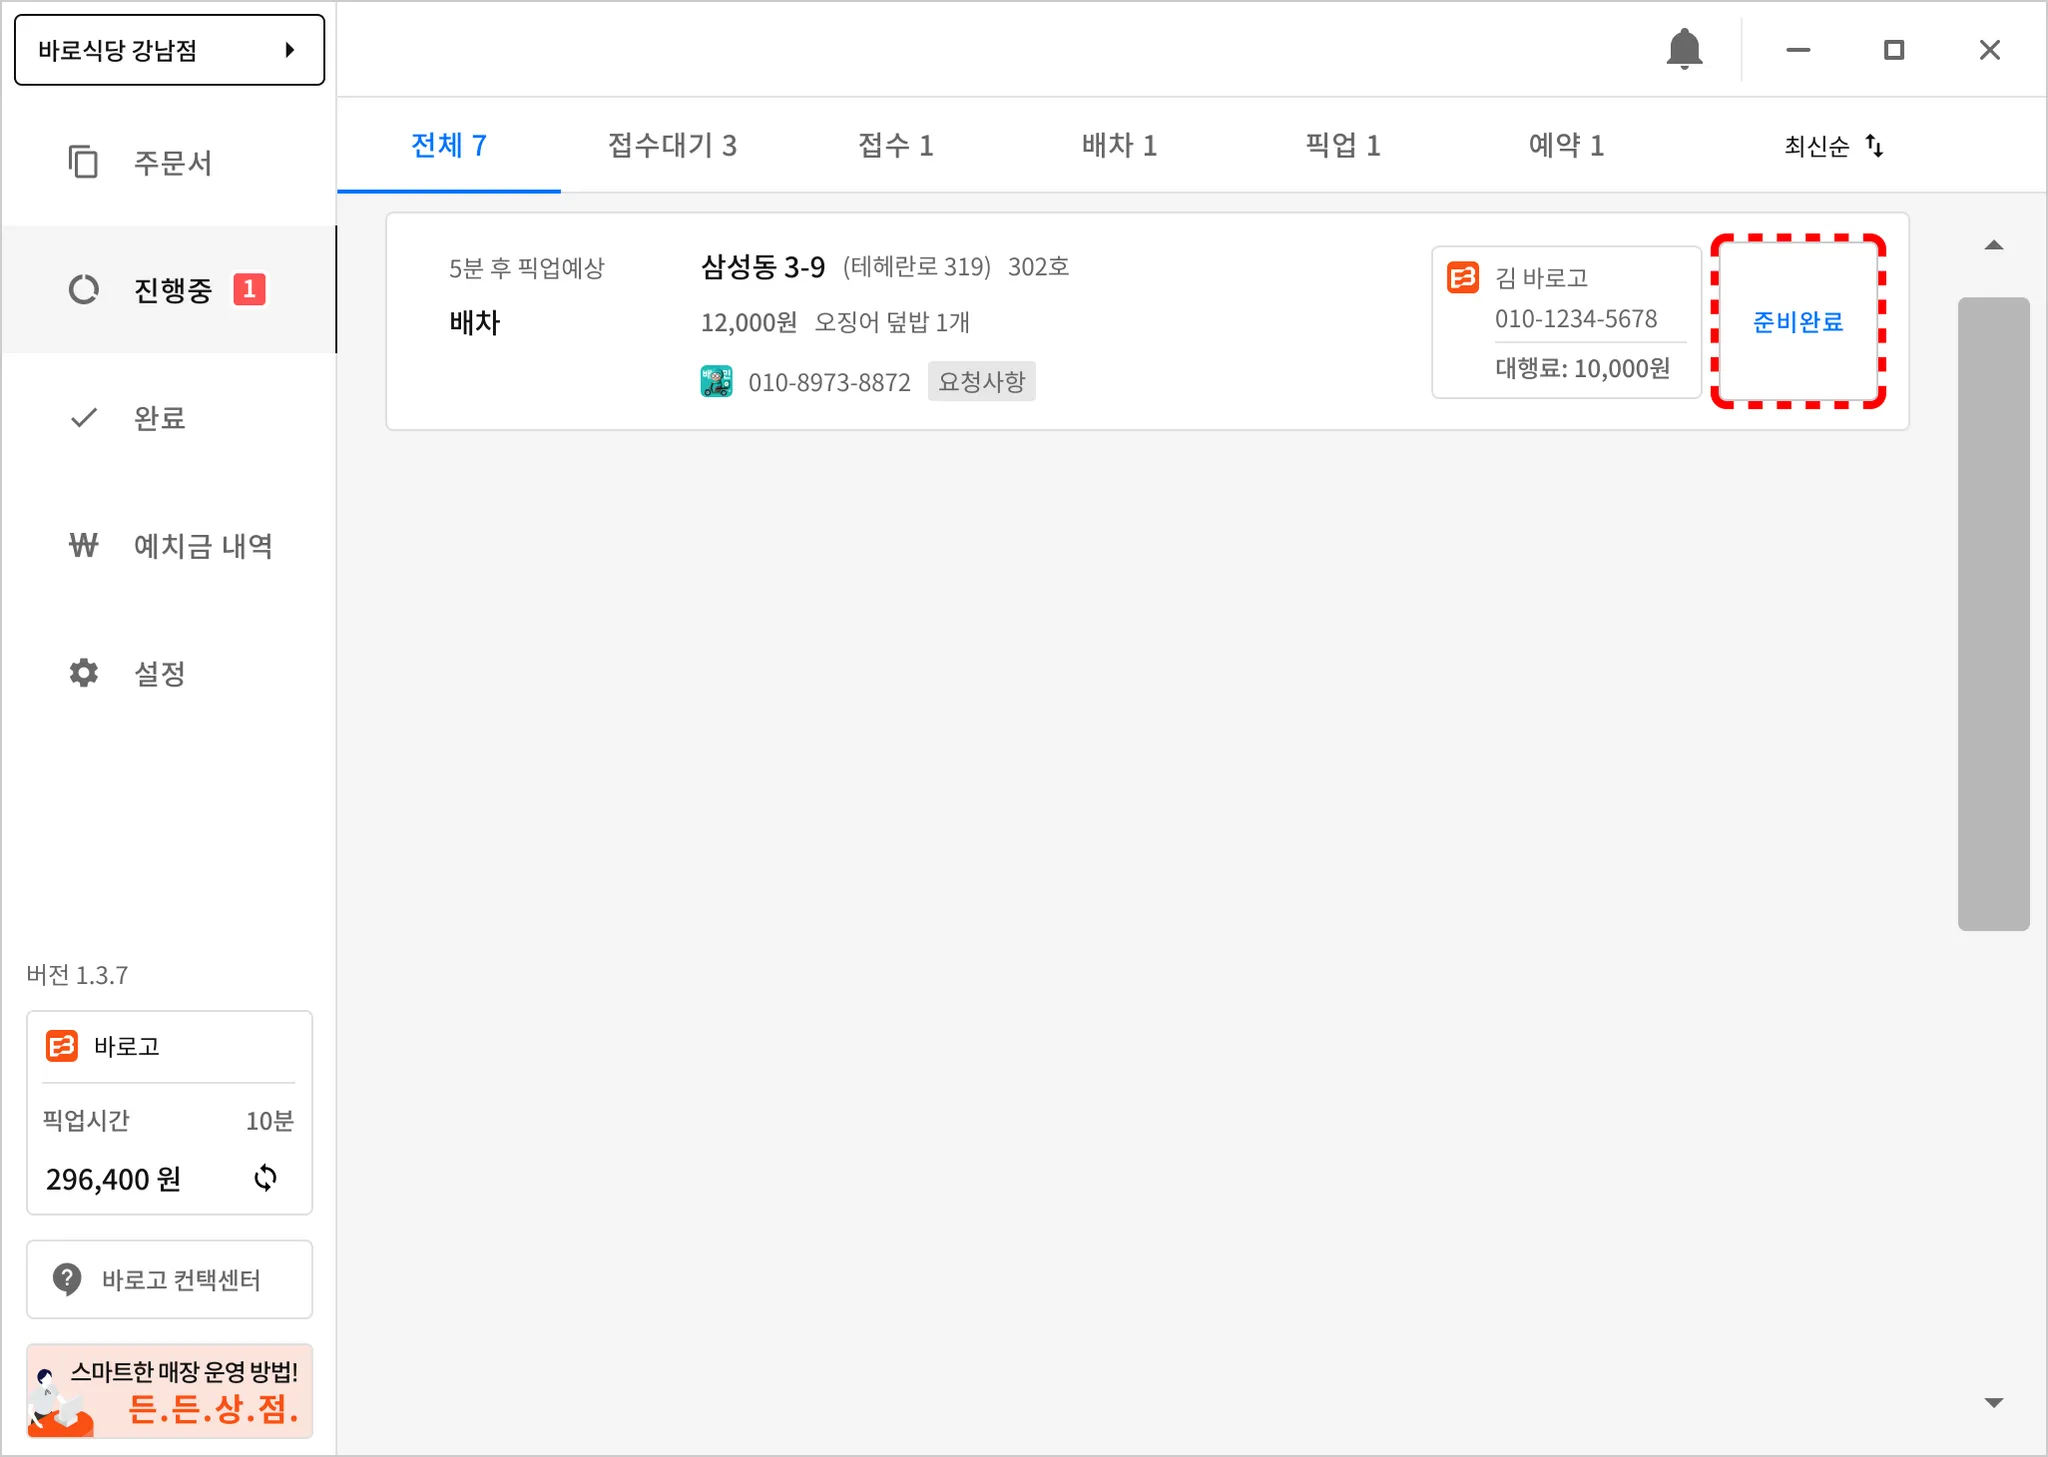2048x1457 pixels.
Task: Switch to the 접수대기 3 tab
Action: pyautogui.click(x=672, y=146)
